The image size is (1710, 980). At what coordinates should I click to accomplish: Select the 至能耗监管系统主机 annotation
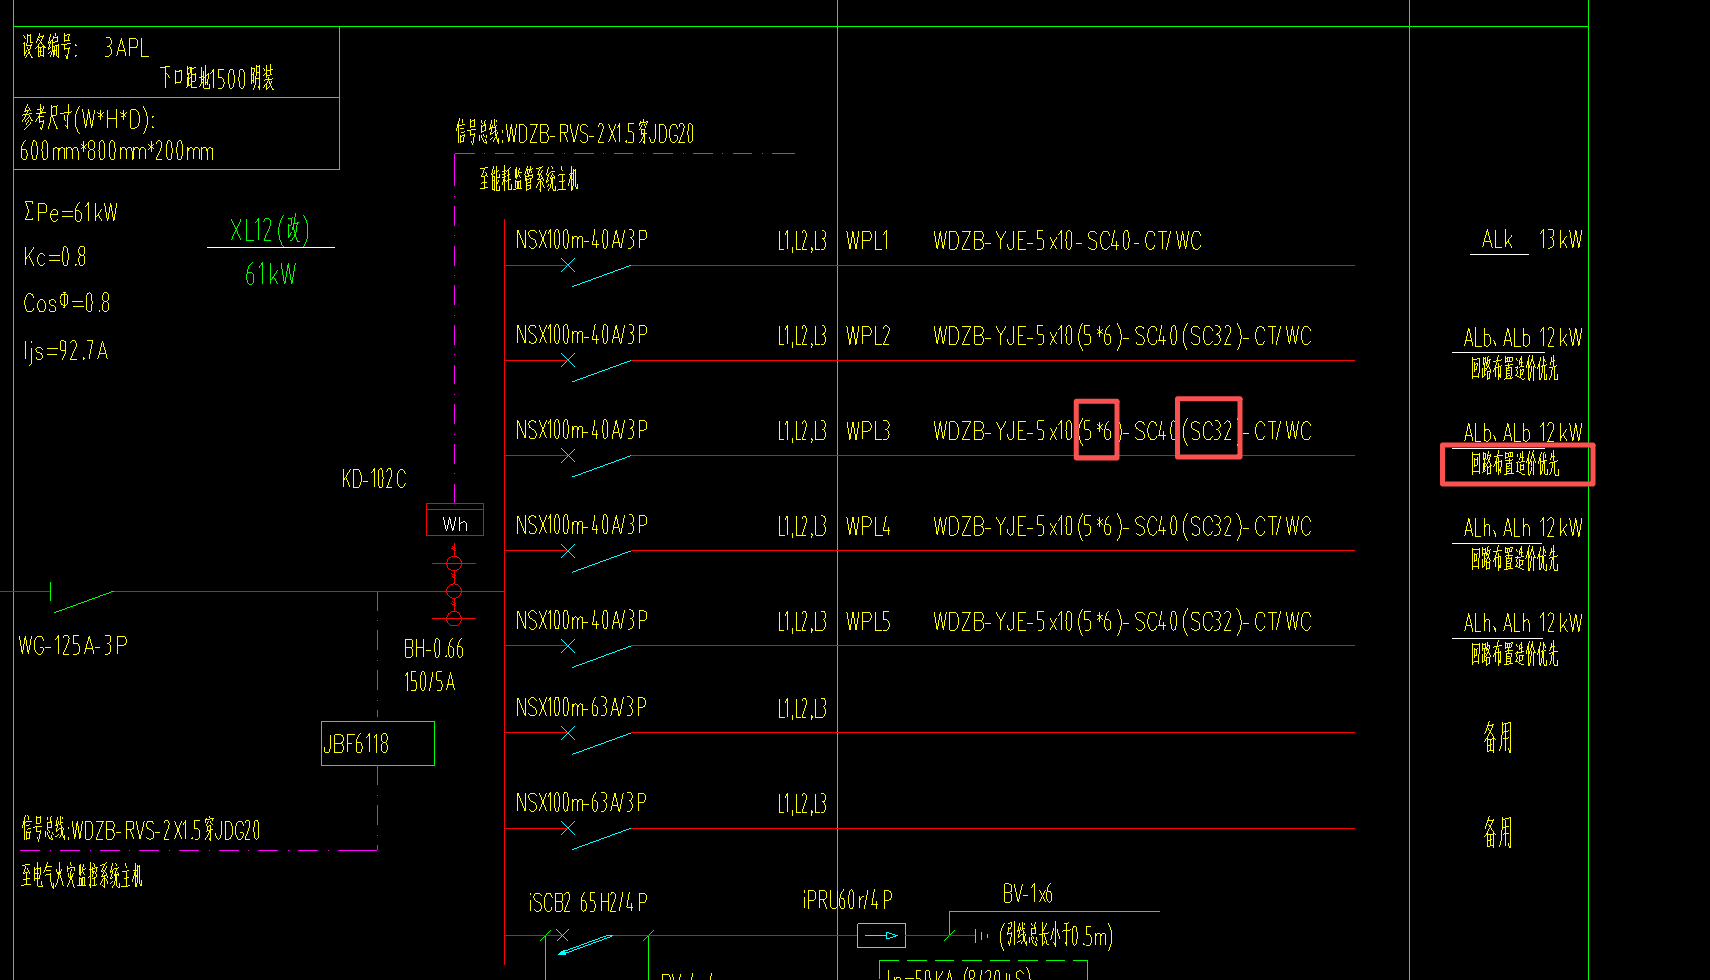pos(529,179)
